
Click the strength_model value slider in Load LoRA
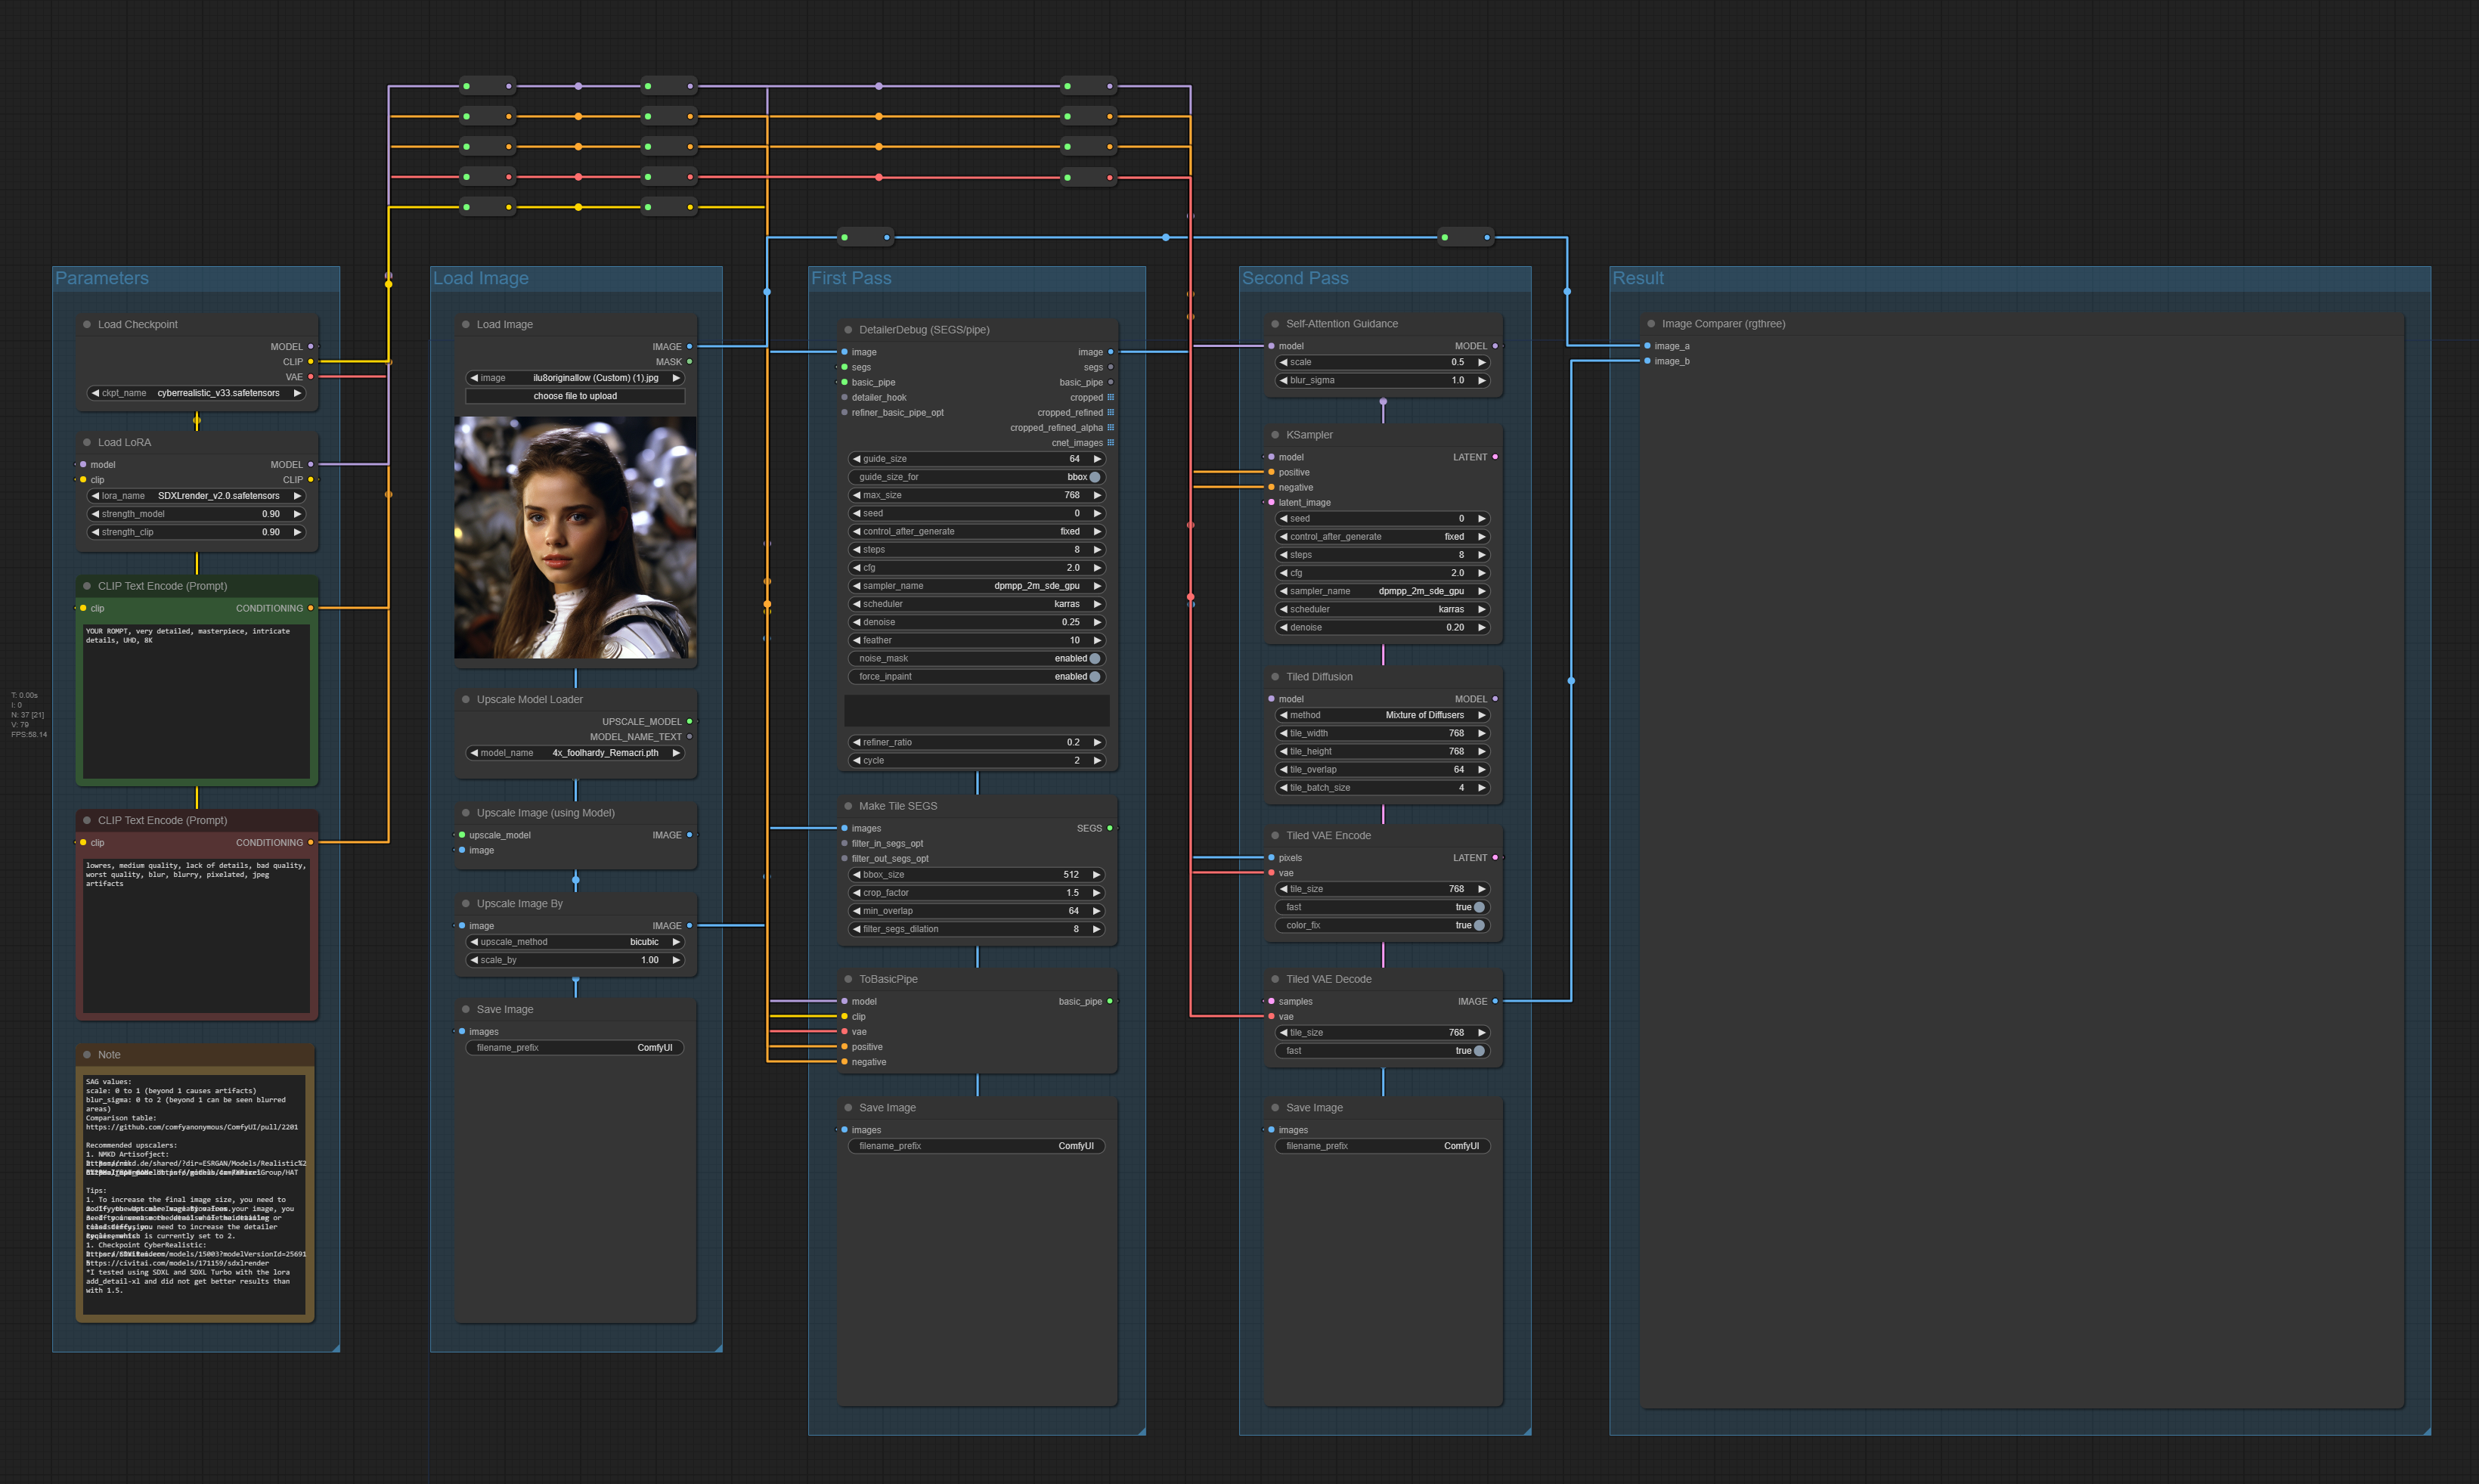pos(197,514)
